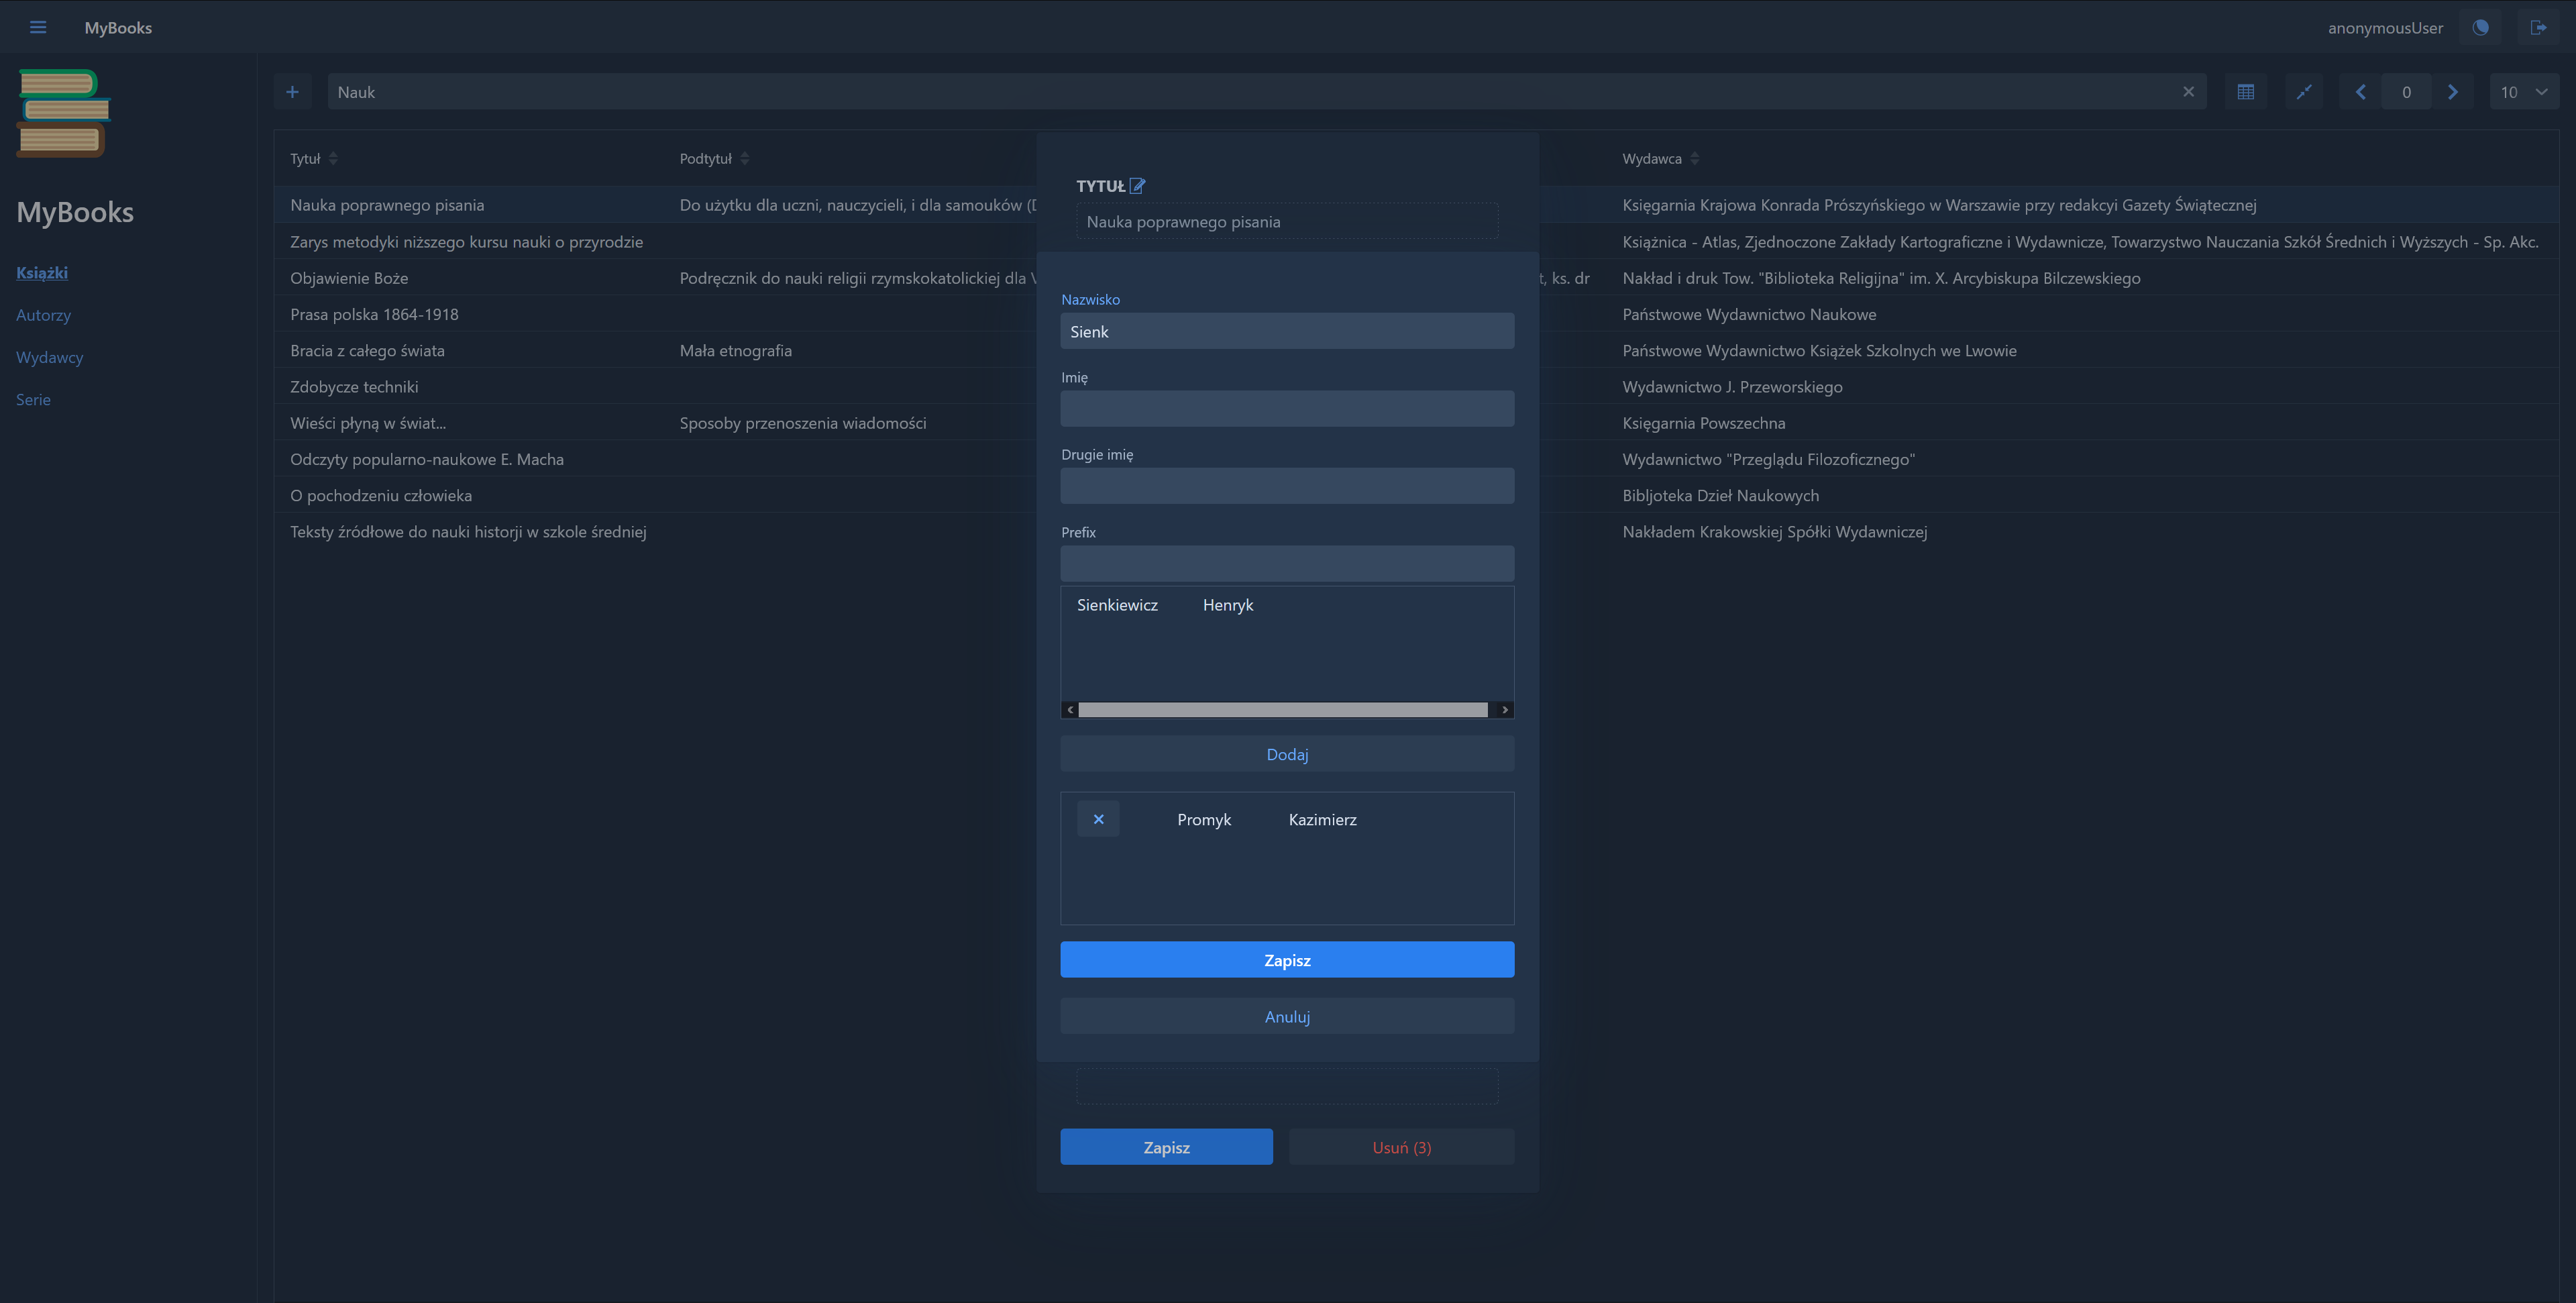
Task: Go to previous page arrow
Action: (x=2361, y=92)
